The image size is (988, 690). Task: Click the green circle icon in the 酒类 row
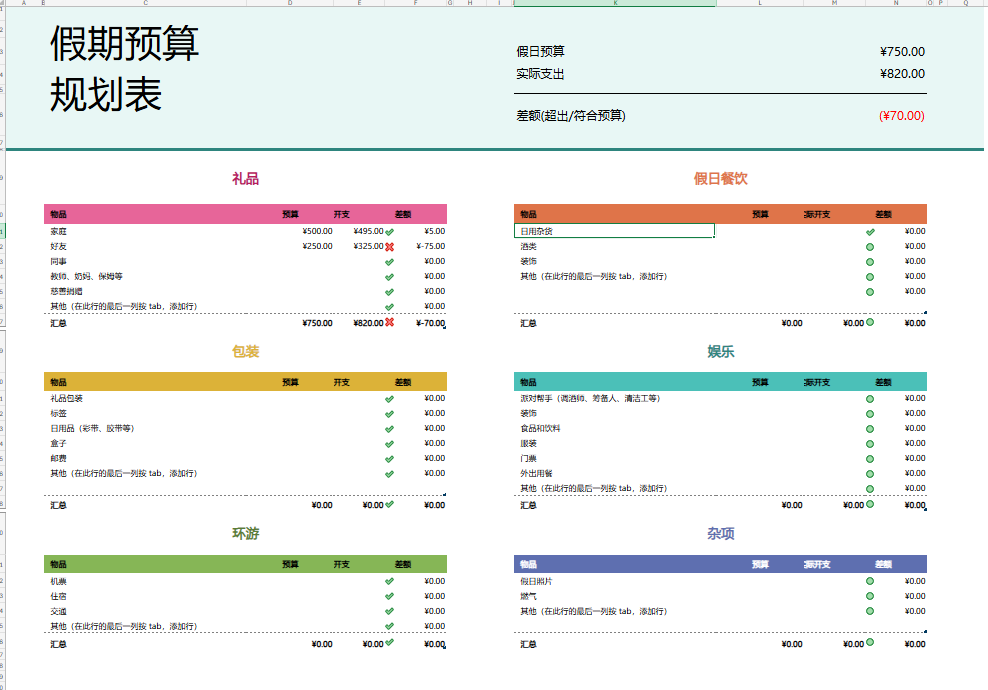pyautogui.click(x=870, y=247)
